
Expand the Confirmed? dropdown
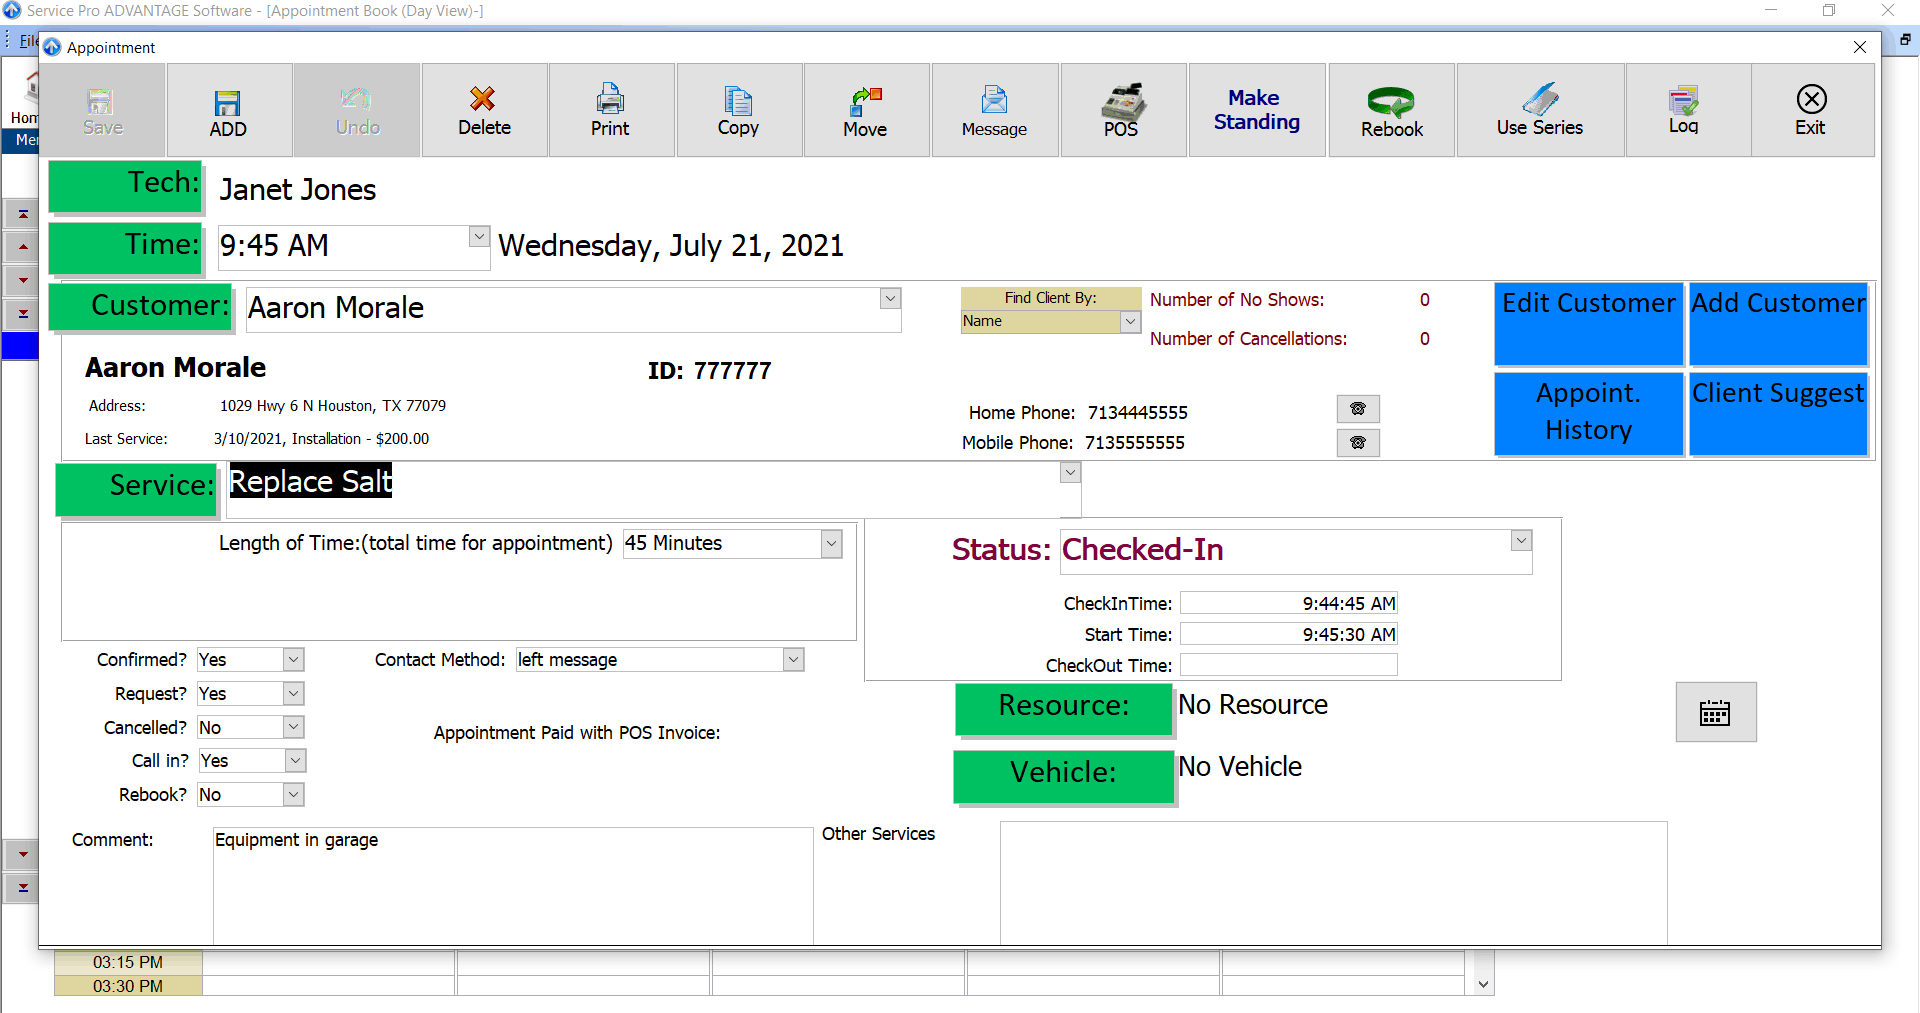[x=293, y=660]
